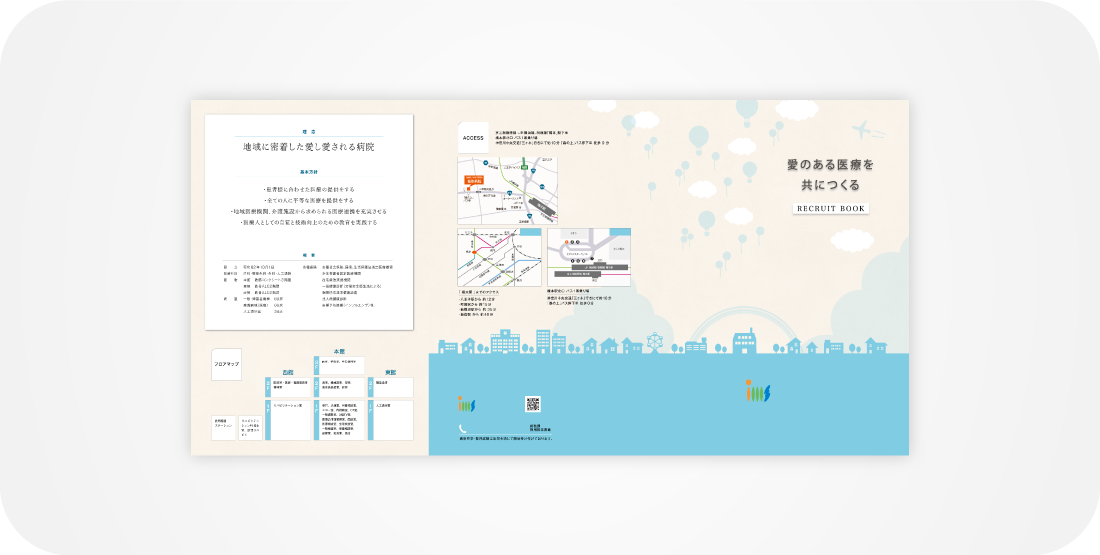Open the station bus stop map
The image size is (1100, 555).
tap(588, 257)
